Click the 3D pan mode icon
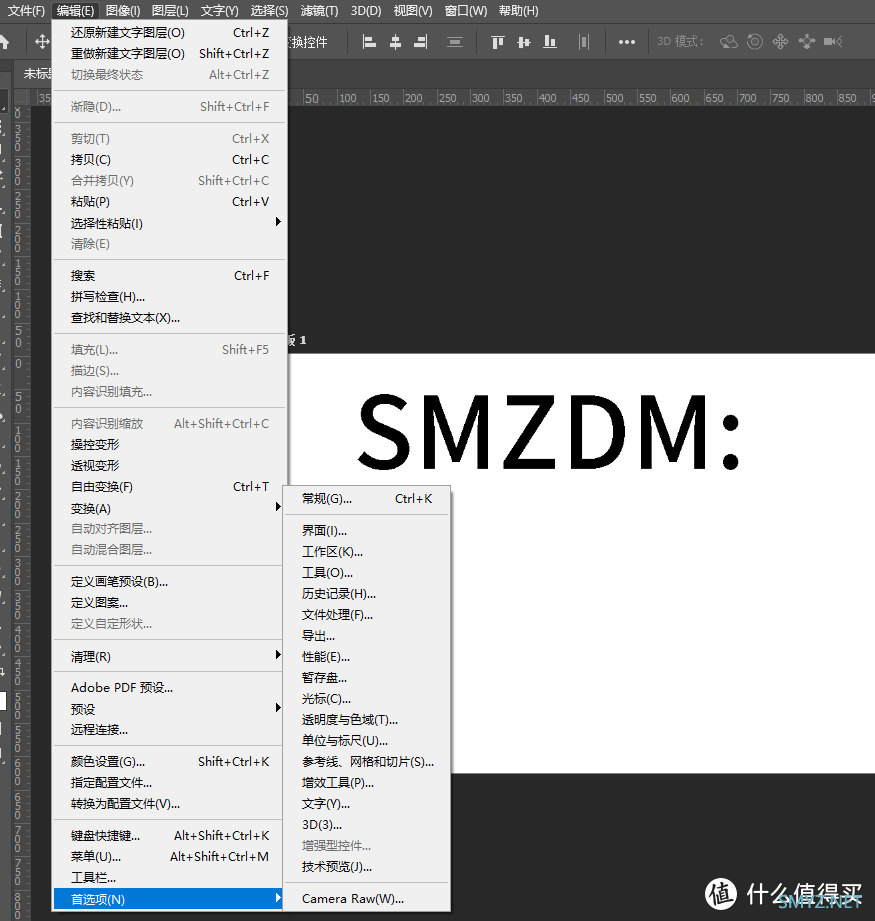This screenshot has height=921, width=875. (x=780, y=42)
